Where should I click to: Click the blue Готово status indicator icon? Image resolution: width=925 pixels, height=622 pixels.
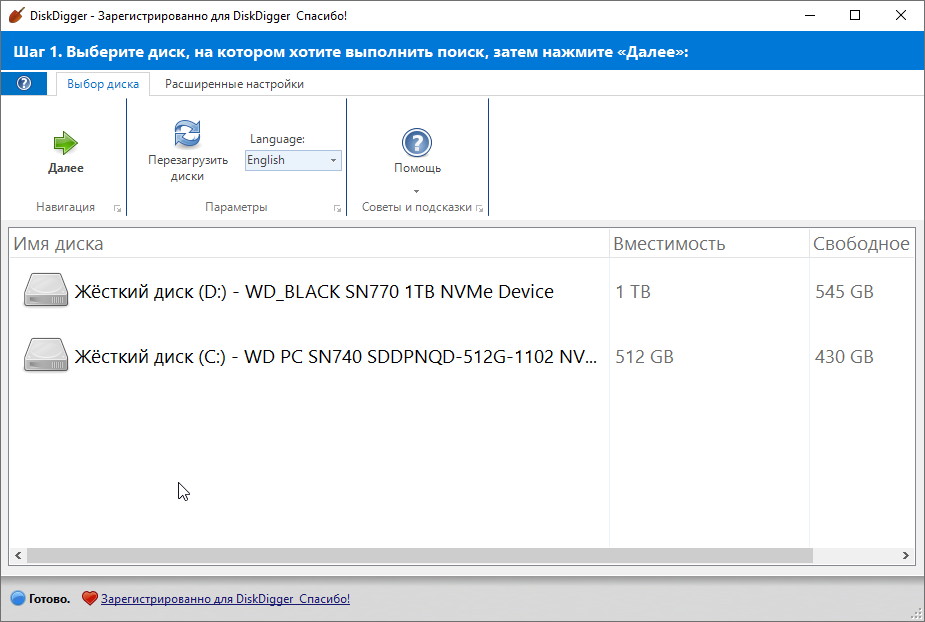[x=18, y=598]
